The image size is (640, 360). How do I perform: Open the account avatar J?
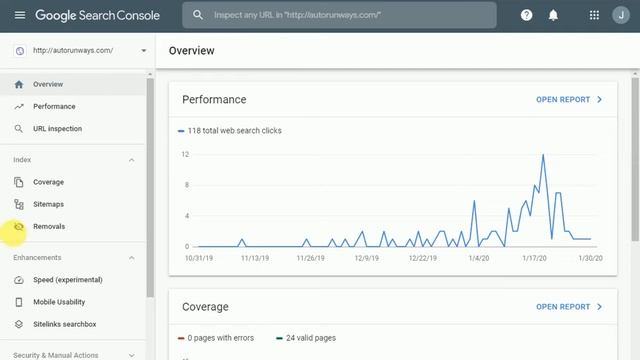coord(620,15)
